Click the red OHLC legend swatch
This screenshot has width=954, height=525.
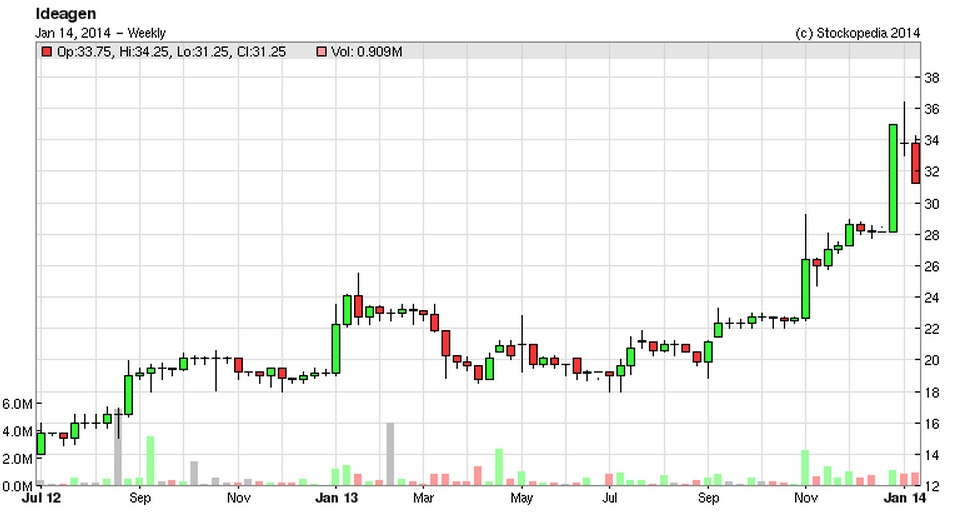46,52
